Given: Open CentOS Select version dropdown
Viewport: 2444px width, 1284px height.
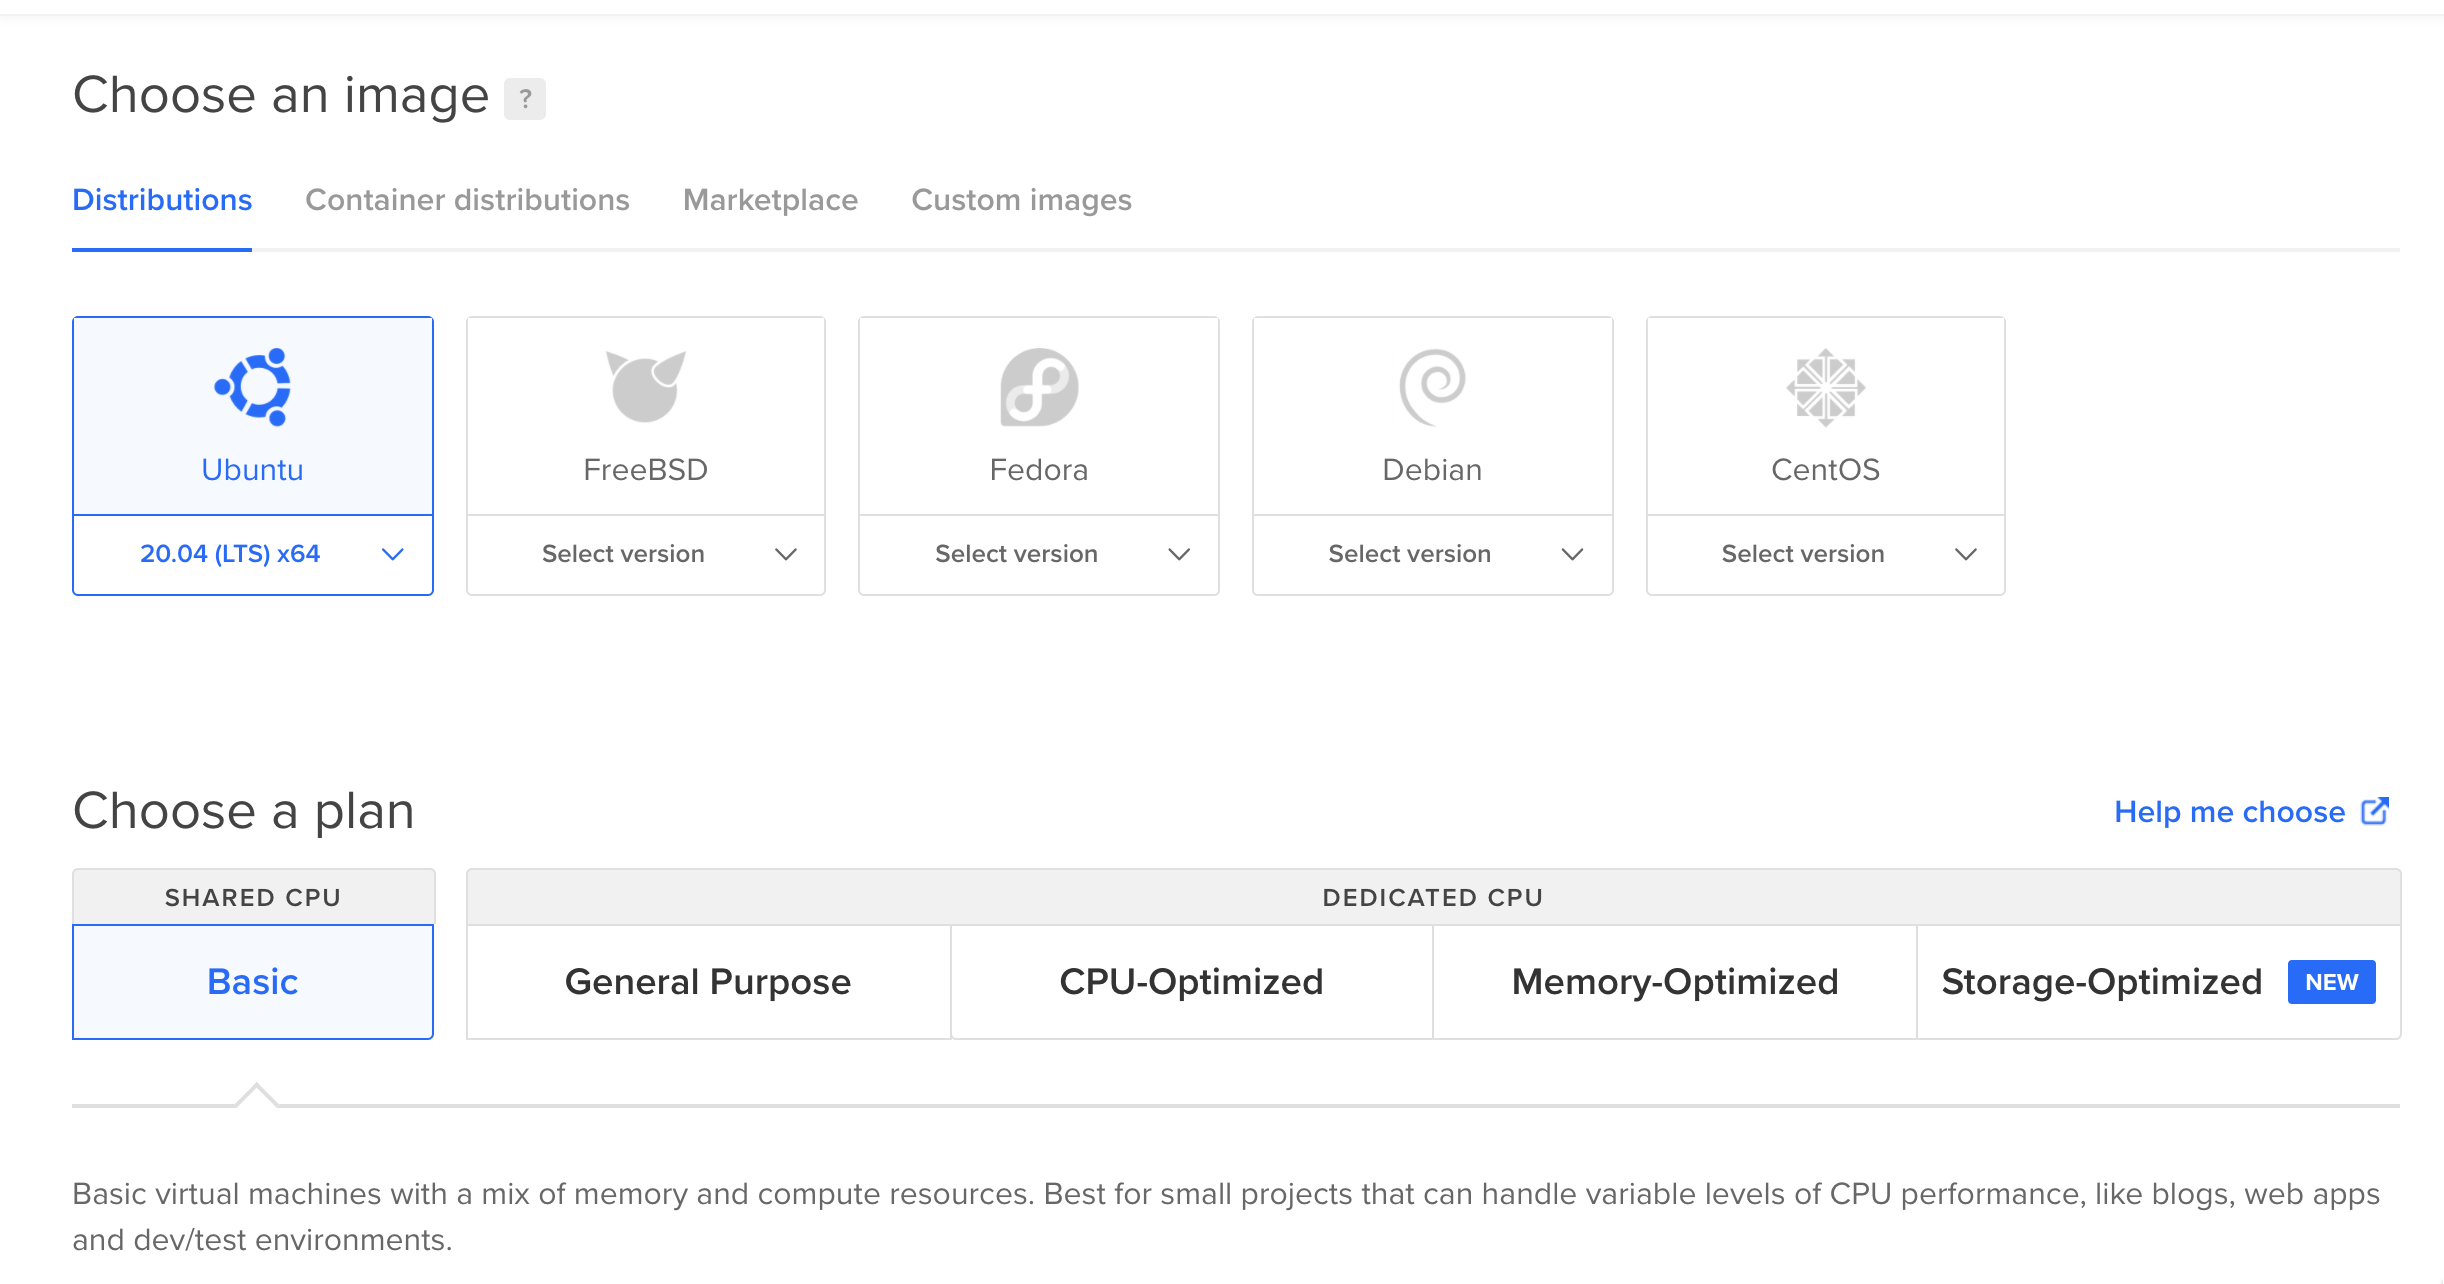Looking at the screenshot, I should (x=1826, y=554).
